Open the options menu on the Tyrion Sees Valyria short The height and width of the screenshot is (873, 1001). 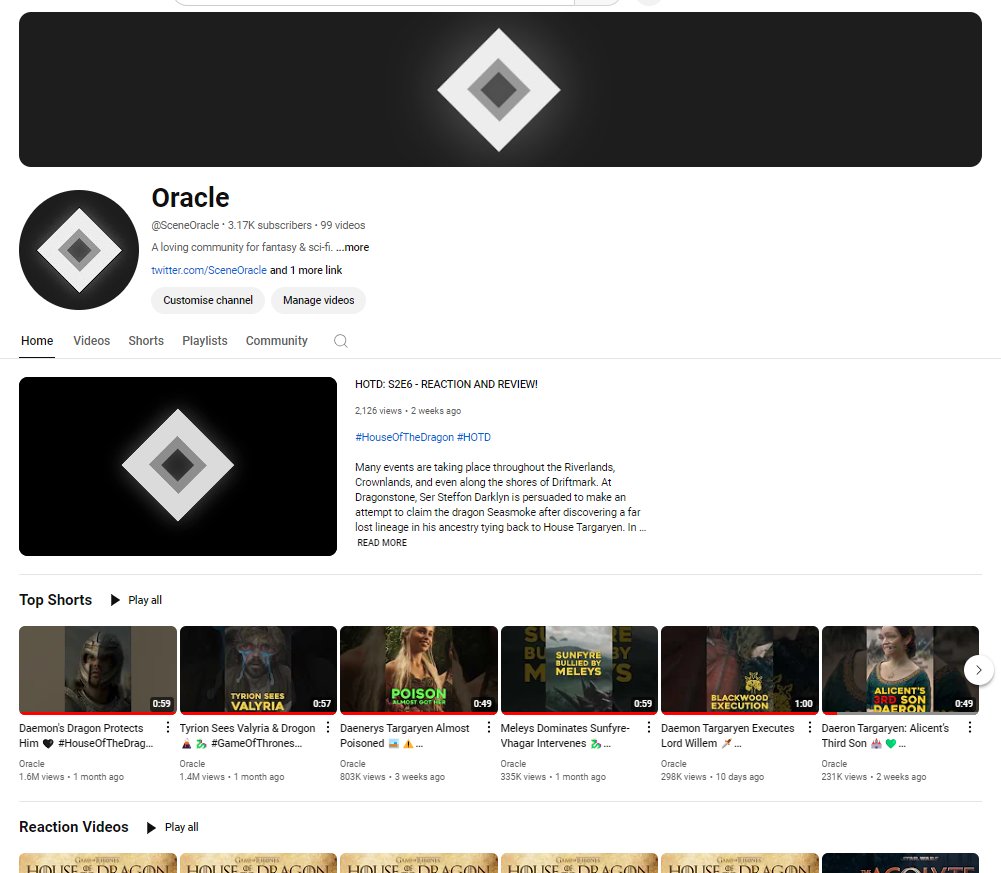[328, 727]
